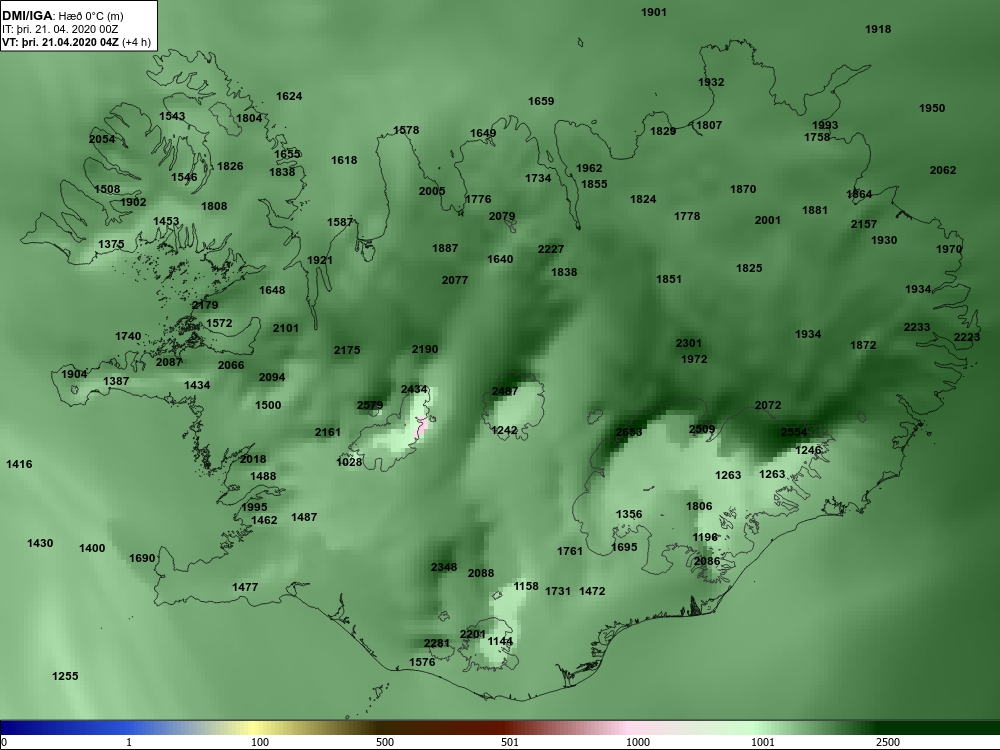Click the color scale label "501"

[x=510, y=742]
